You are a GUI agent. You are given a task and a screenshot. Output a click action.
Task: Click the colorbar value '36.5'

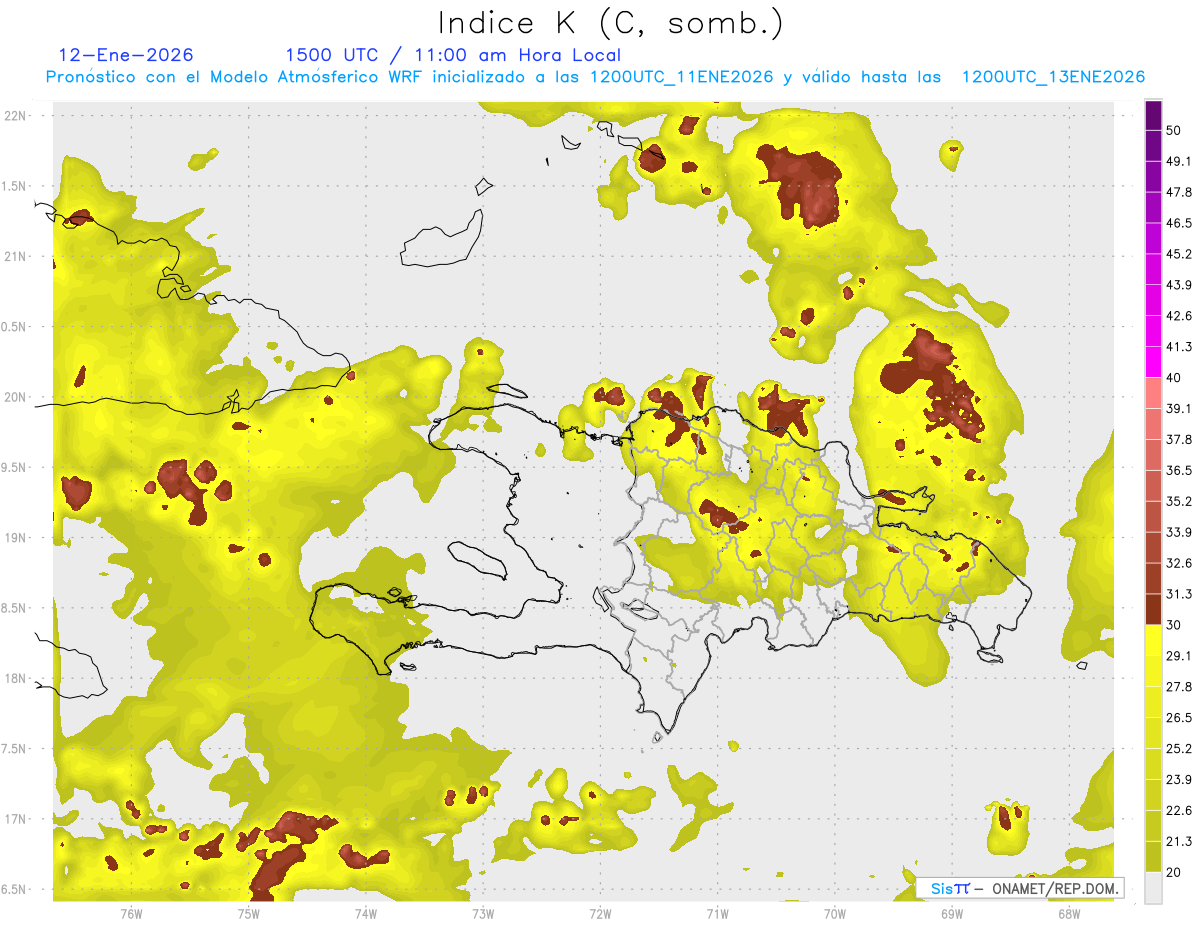tap(1178, 470)
